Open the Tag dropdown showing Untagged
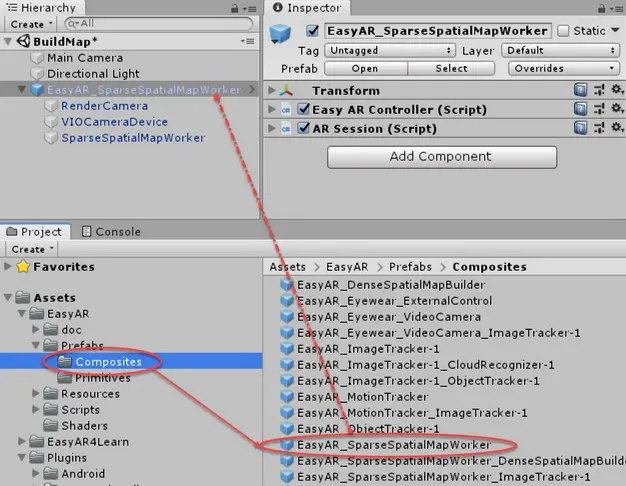The height and width of the screenshot is (486, 626). 390,50
